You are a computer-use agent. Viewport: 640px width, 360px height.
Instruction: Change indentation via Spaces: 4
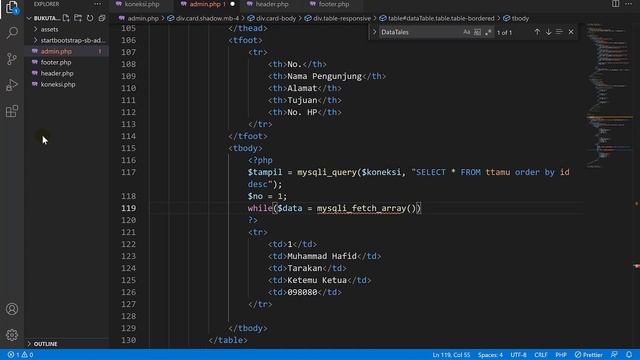[490, 355]
